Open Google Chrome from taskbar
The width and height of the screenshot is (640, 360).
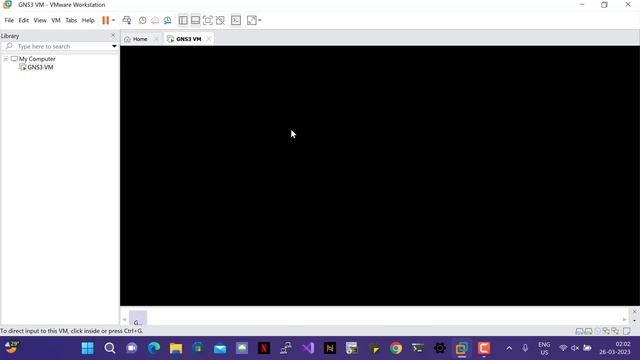point(396,348)
